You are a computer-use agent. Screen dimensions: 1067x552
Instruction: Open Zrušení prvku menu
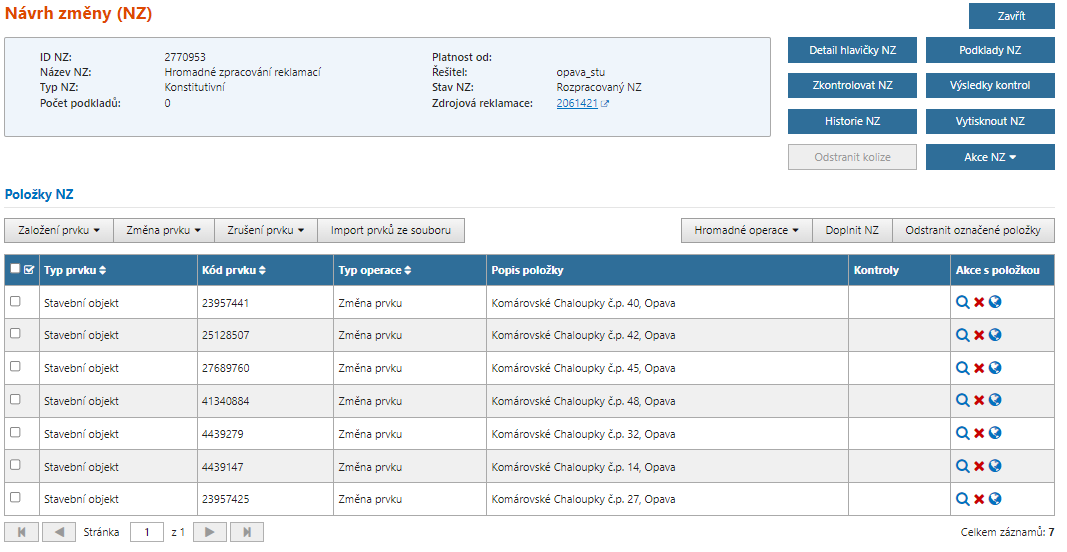click(x=265, y=231)
